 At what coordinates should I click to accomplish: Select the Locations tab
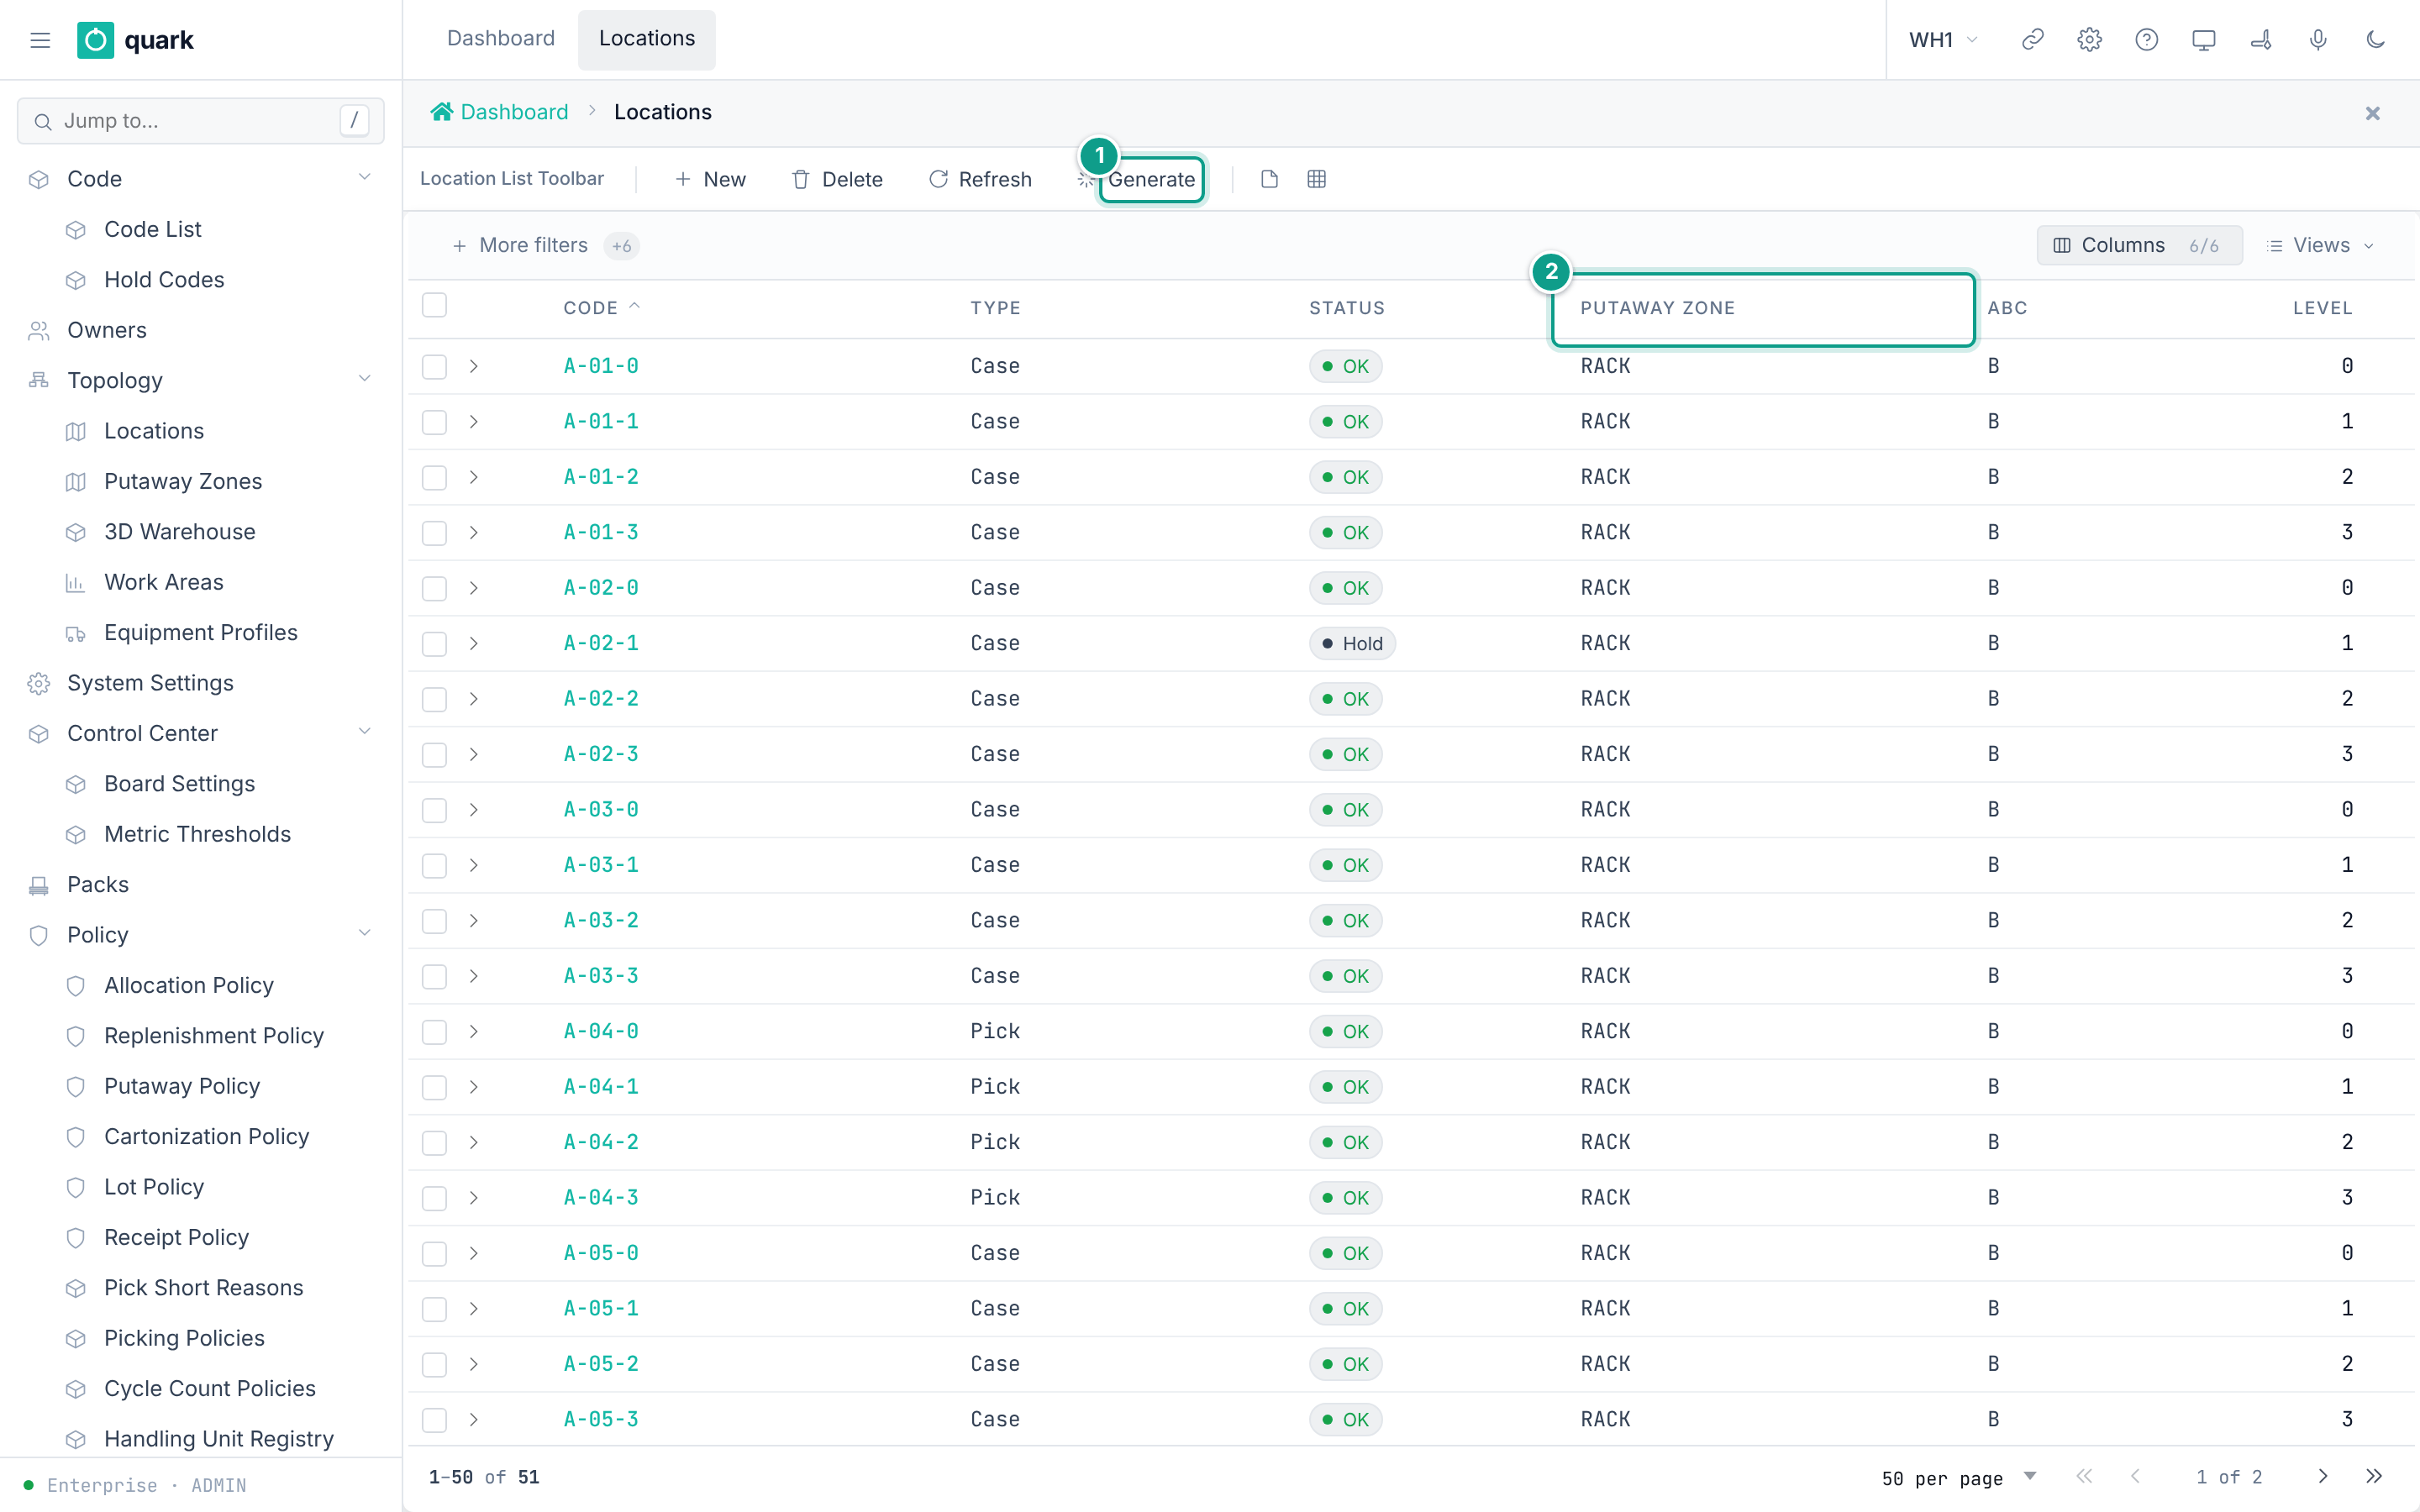pos(647,39)
